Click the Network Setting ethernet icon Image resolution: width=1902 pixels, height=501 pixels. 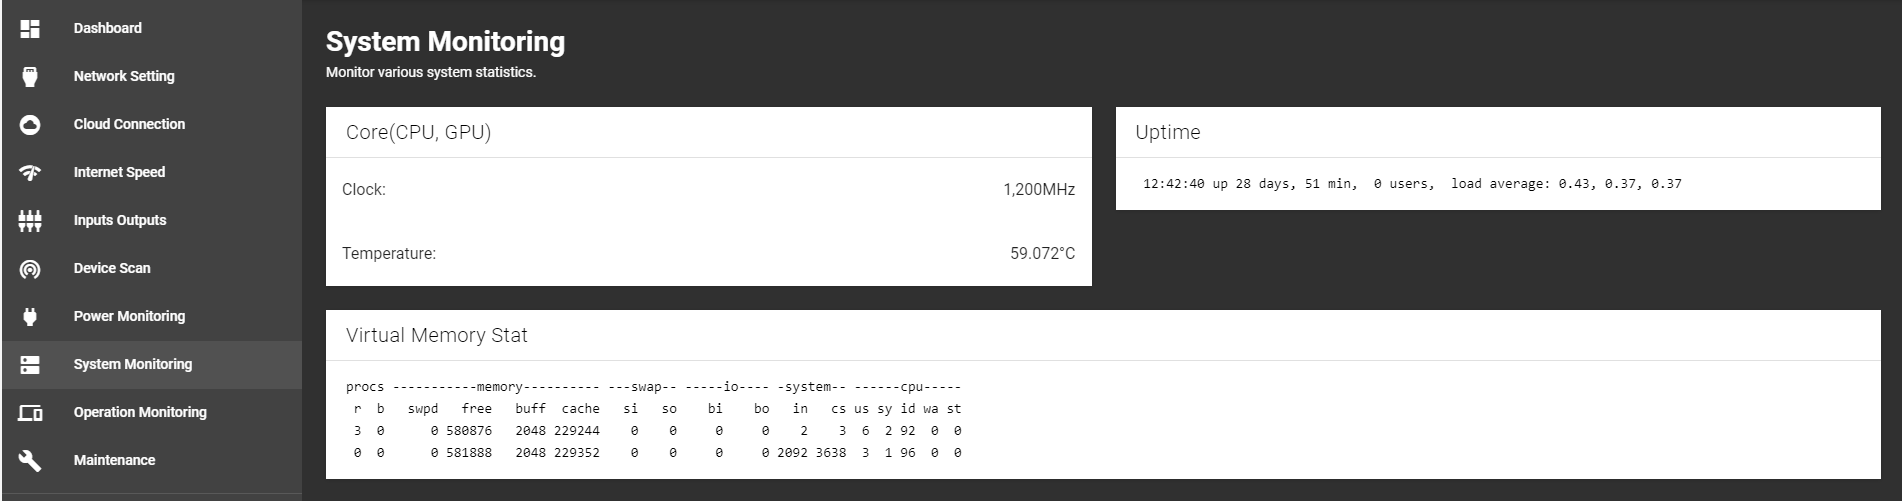point(30,77)
